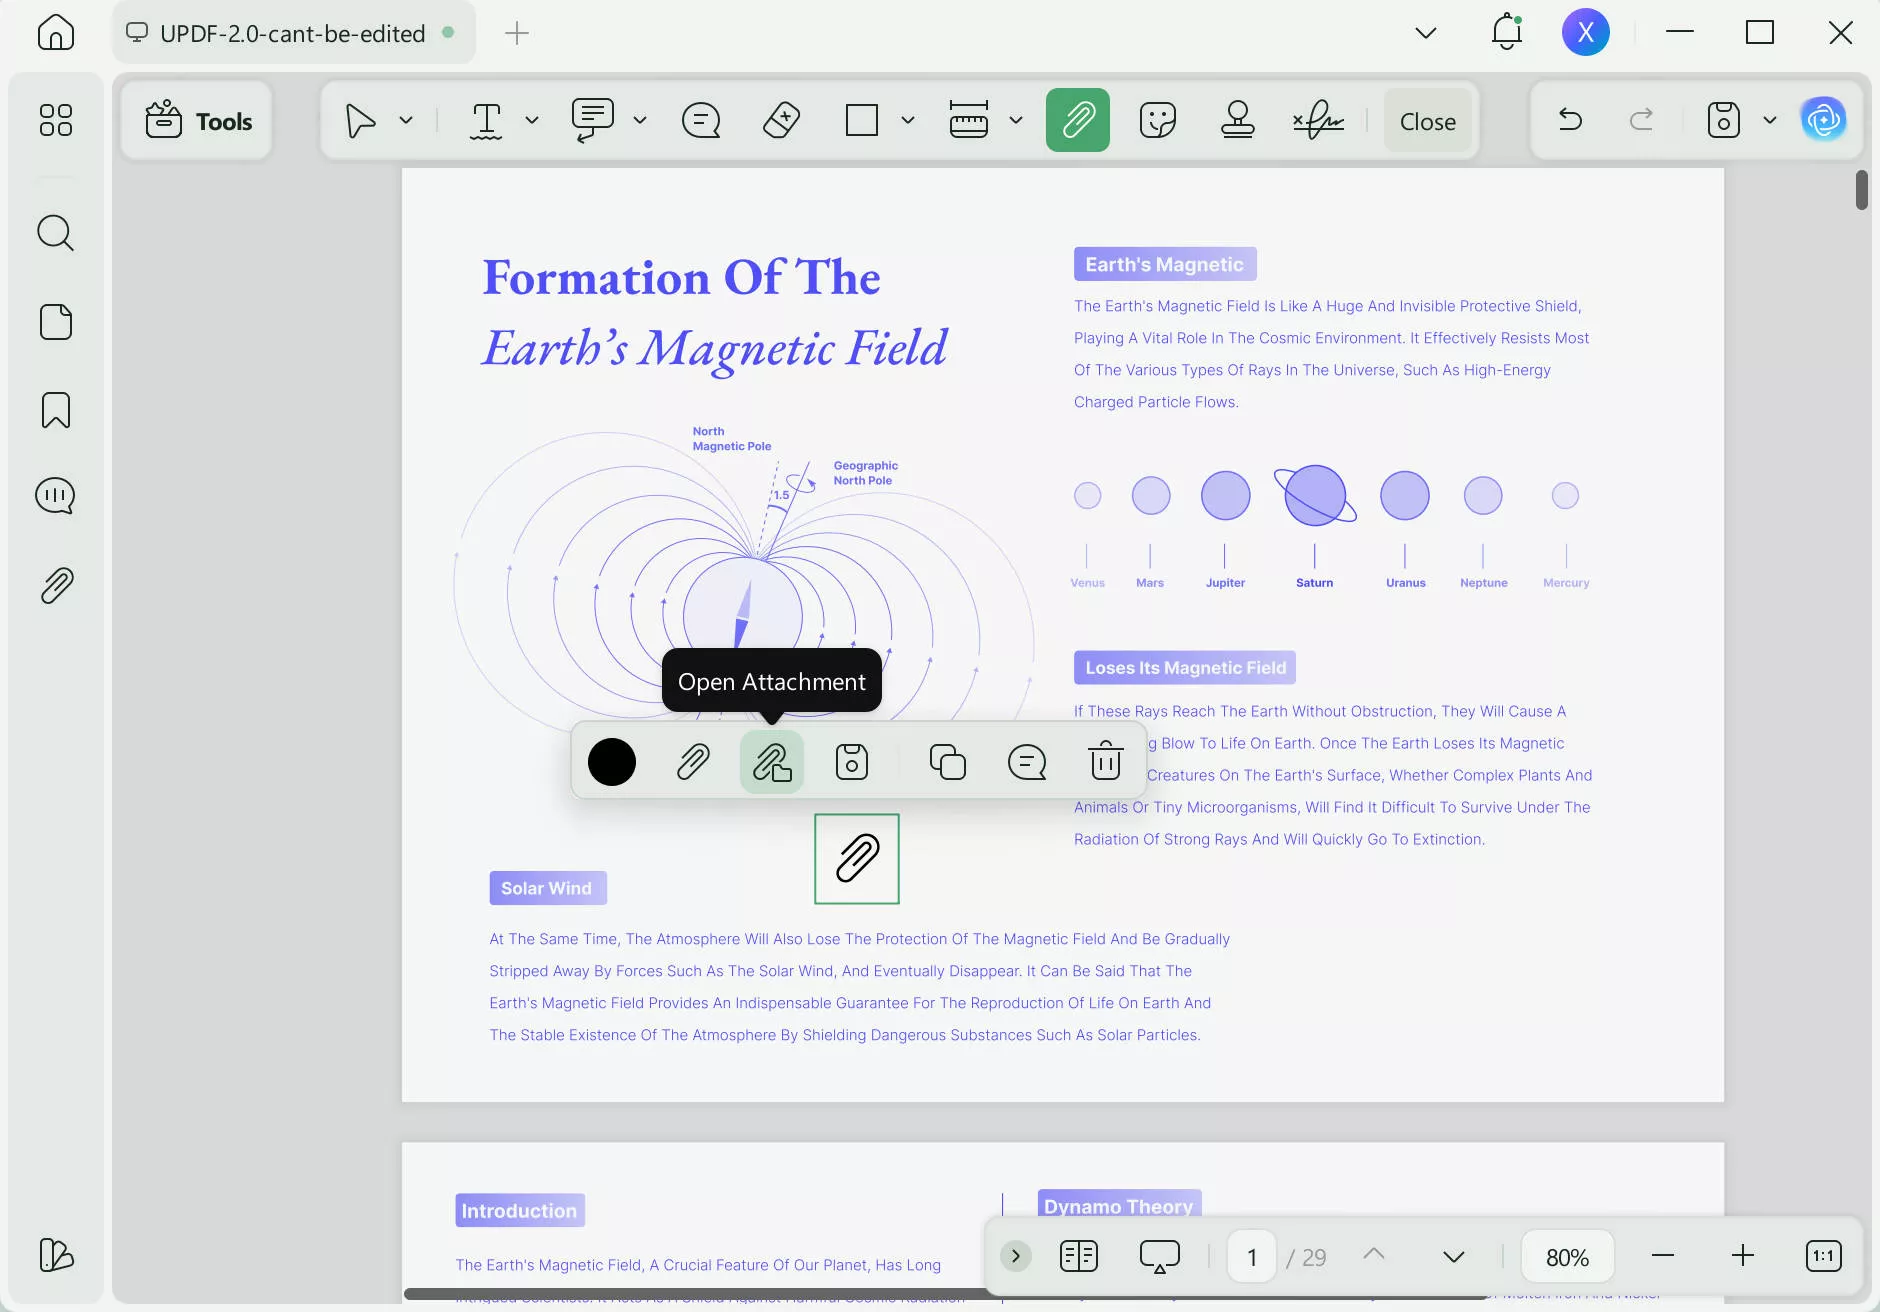Launch the UPDF AI assistant icon
1880x1312 pixels.
coord(1823,121)
